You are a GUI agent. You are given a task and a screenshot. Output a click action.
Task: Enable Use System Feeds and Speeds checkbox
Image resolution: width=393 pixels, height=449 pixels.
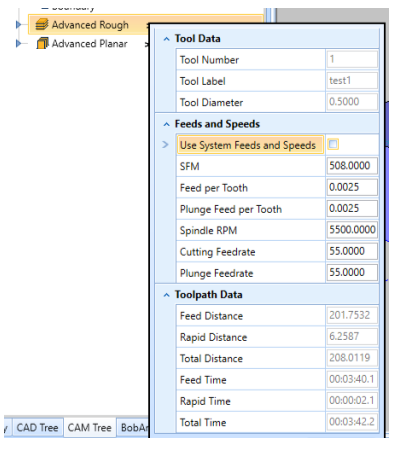click(x=333, y=144)
